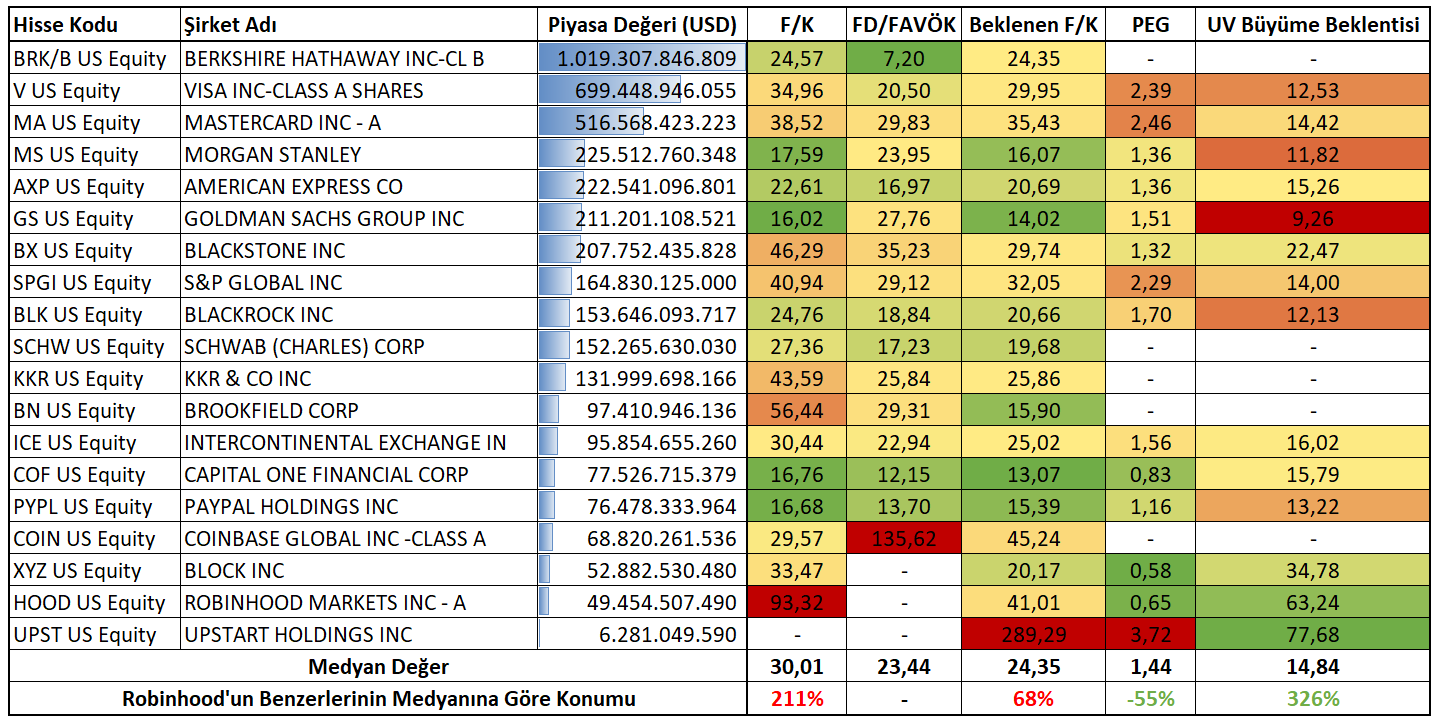The width and height of the screenshot is (1444, 727).
Task: Select 'AMERICAN EXPRESS CO' cell
Action: click(359, 186)
